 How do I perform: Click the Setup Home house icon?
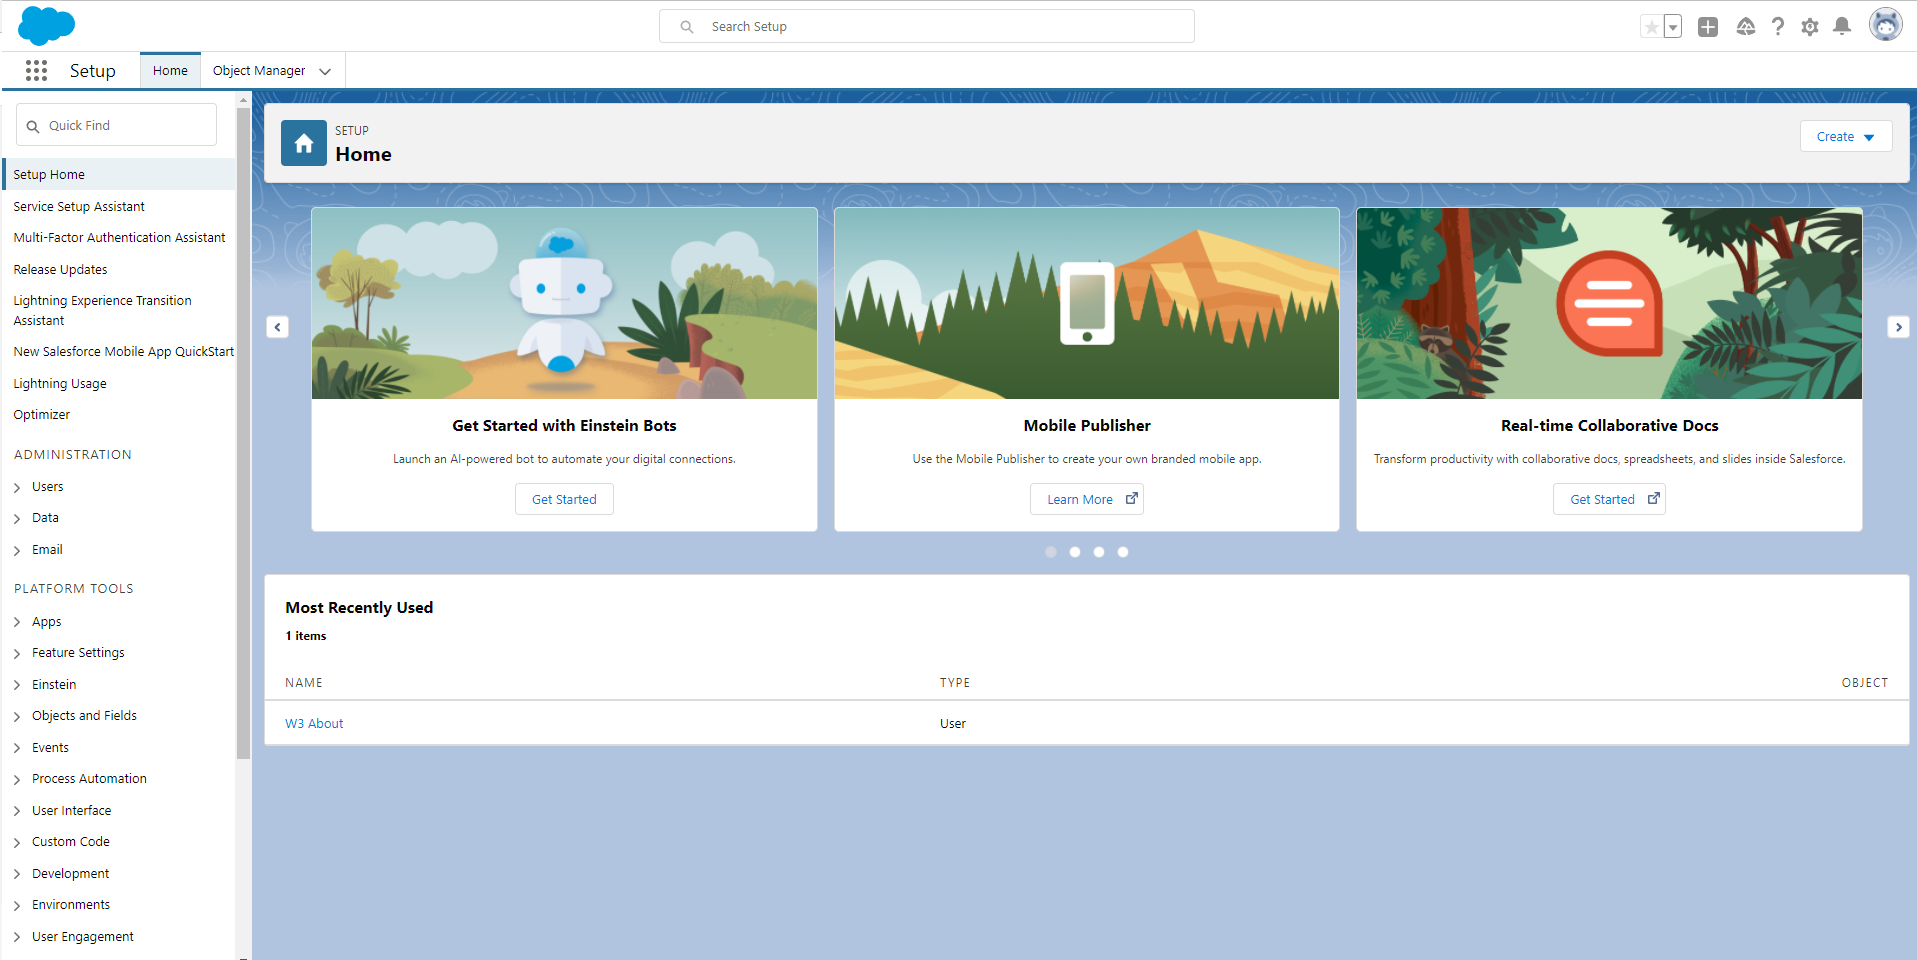click(x=304, y=143)
